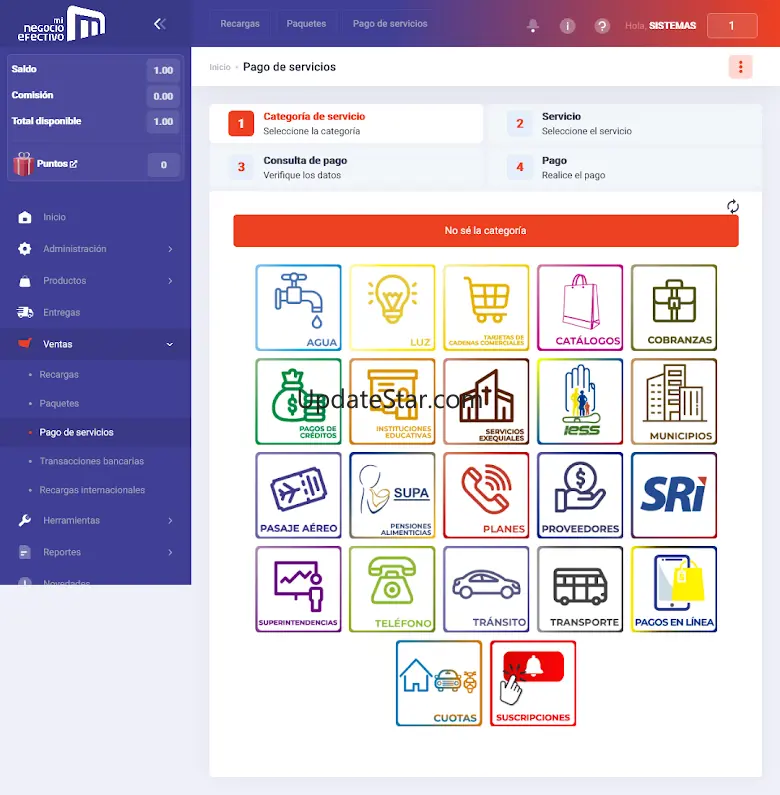Click the No sé la categoría button
This screenshot has height=795, width=780.
[x=486, y=231]
